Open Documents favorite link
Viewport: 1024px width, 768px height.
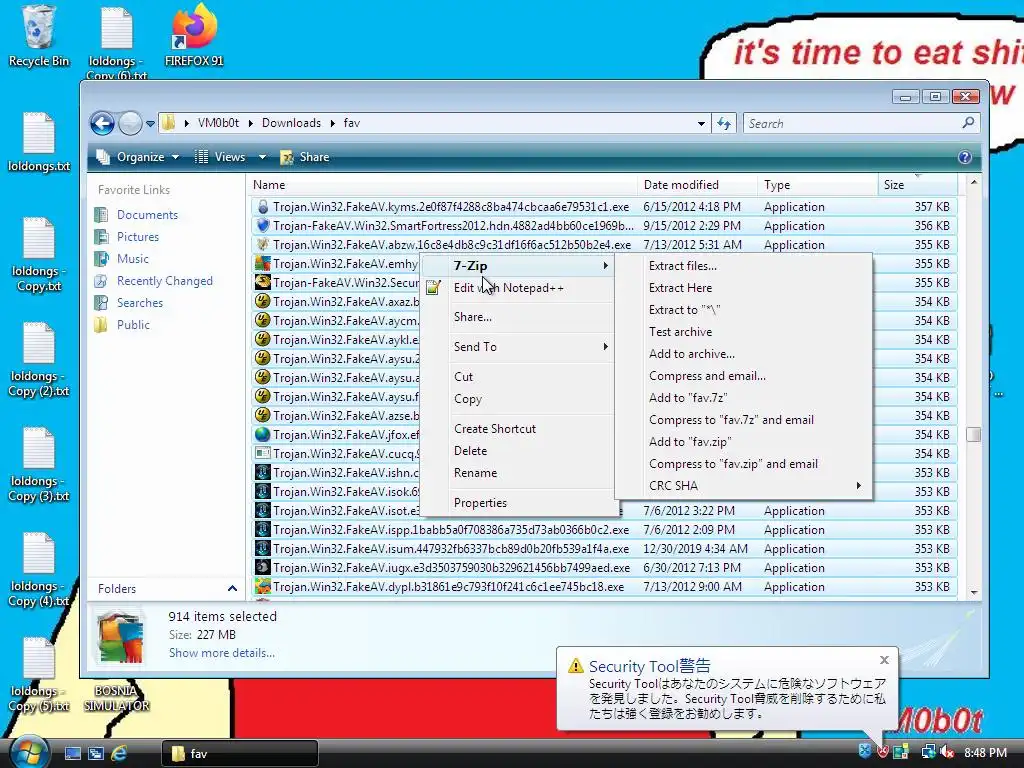click(147, 215)
